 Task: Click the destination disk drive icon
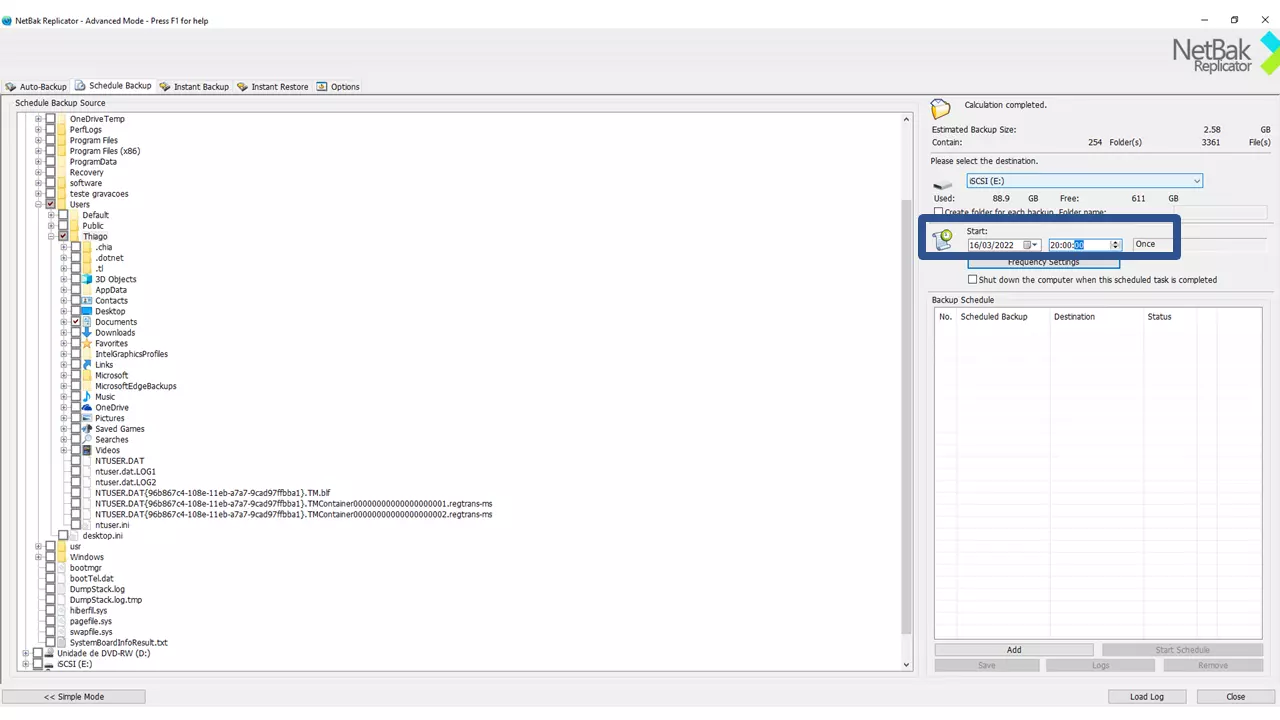[943, 185]
